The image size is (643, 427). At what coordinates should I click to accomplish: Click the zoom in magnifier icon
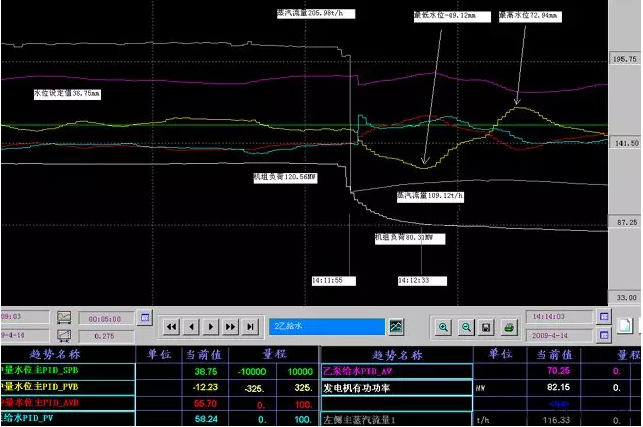click(444, 326)
